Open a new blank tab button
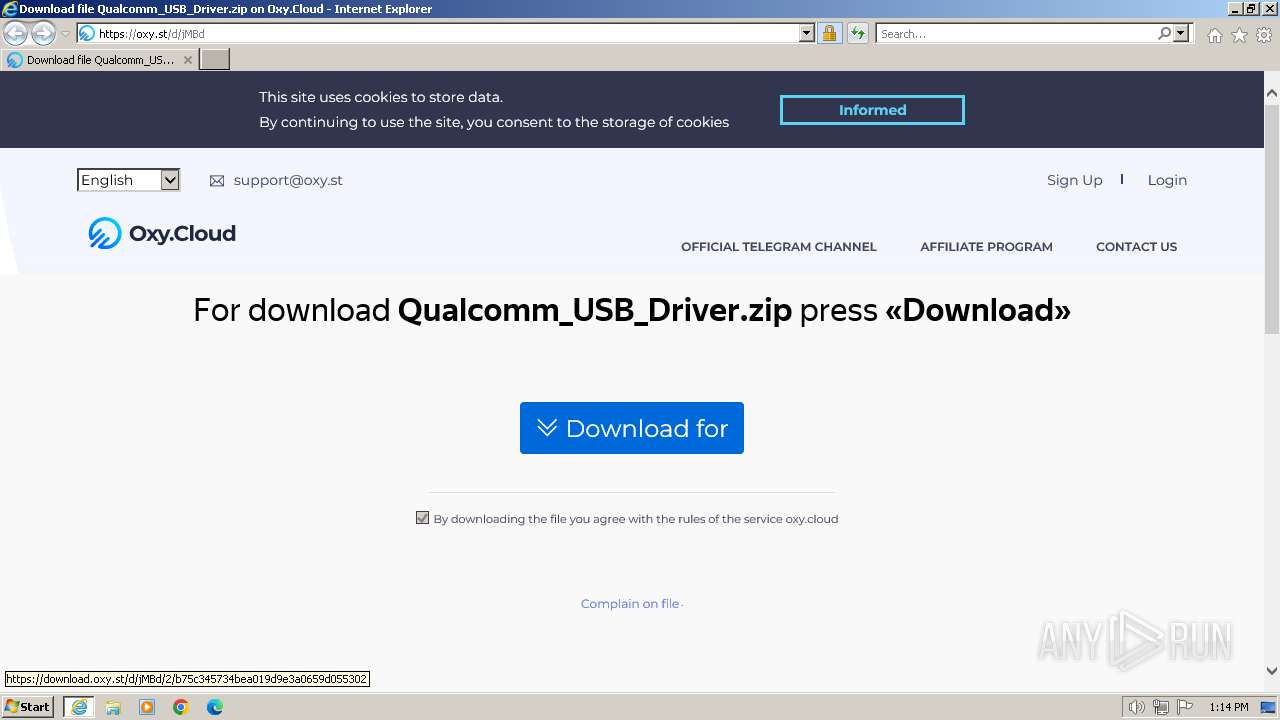The width and height of the screenshot is (1280, 720). (214, 60)
